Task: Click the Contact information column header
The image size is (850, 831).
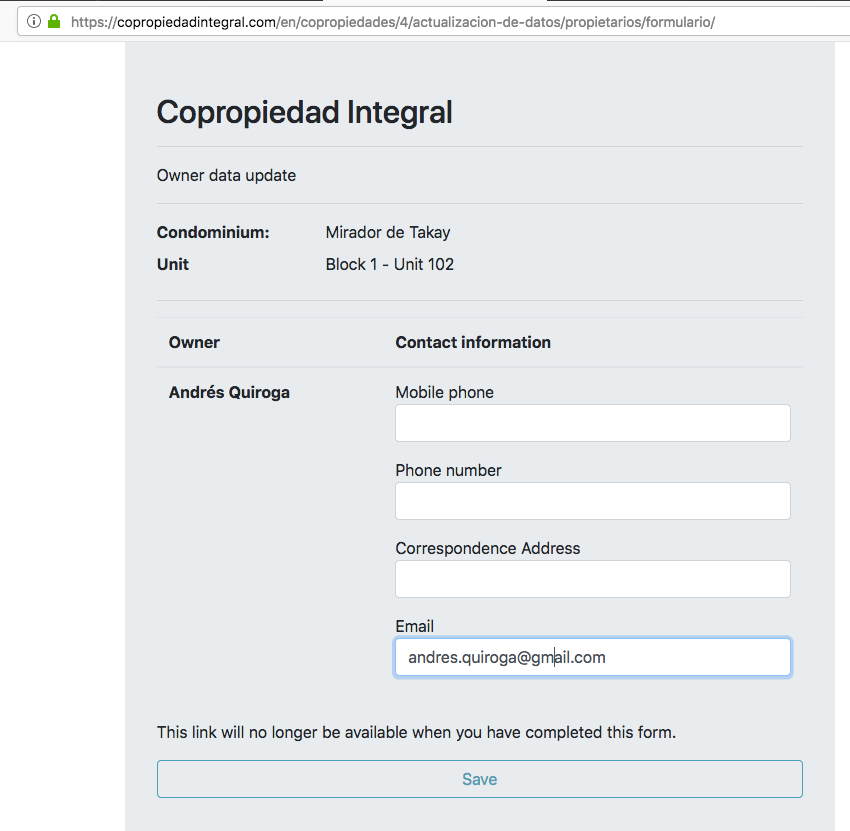Action: pyautogui.click(x=473, y=343)
